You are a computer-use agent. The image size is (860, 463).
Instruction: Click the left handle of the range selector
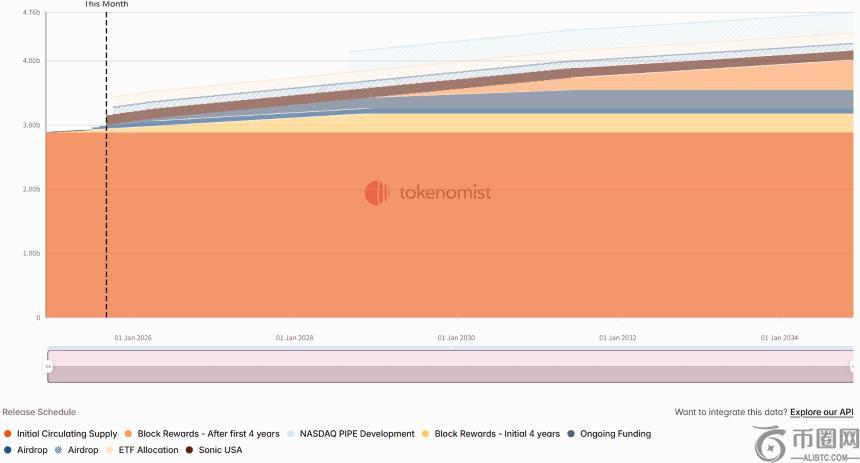pos(48,366)
